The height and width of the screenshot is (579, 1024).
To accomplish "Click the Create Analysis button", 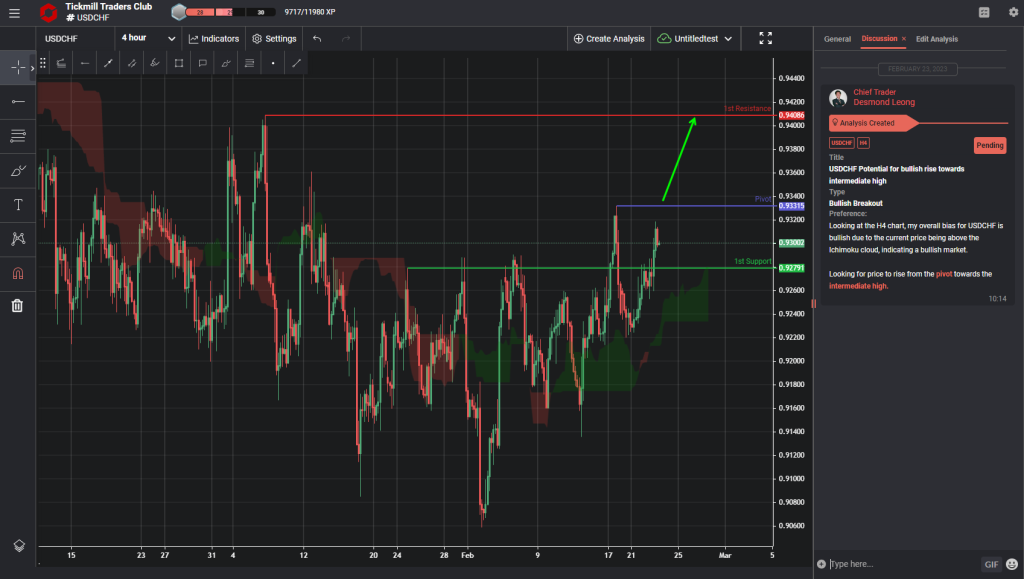I will pyautogui.click(x=609, y=38).
